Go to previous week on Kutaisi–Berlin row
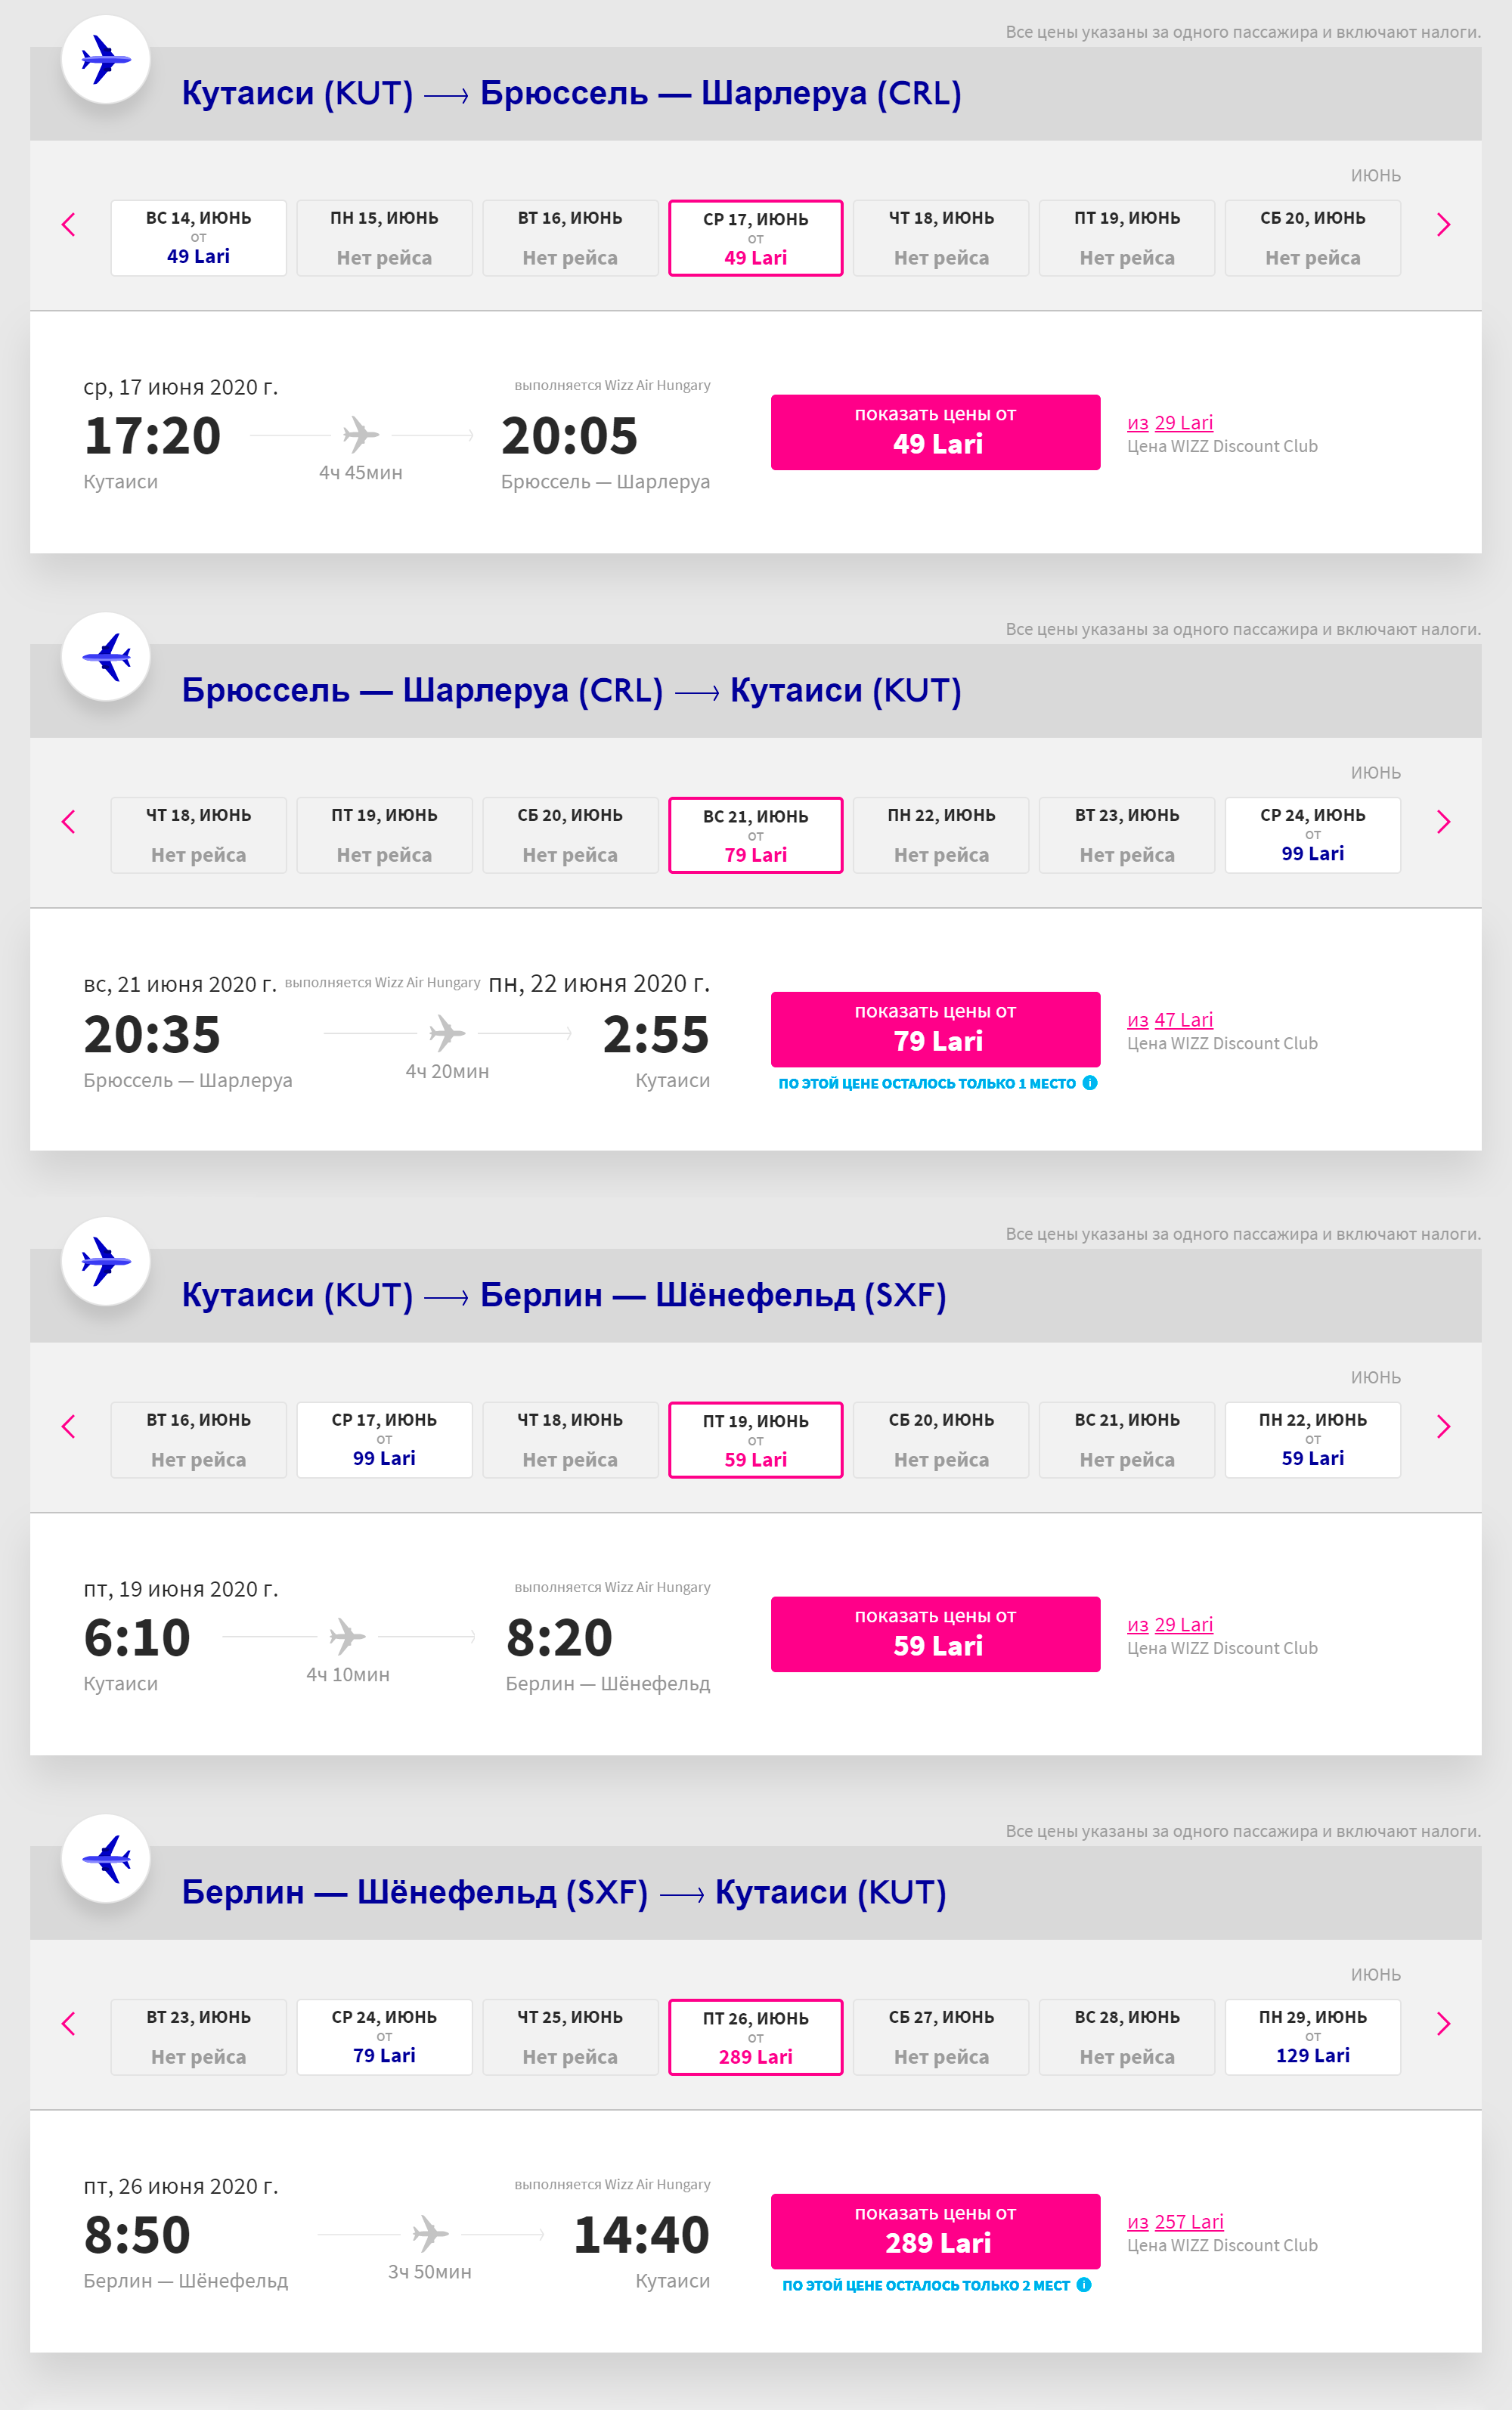The height and width of the screenshot is (2410, 1512). click(x=69, y=1427)
